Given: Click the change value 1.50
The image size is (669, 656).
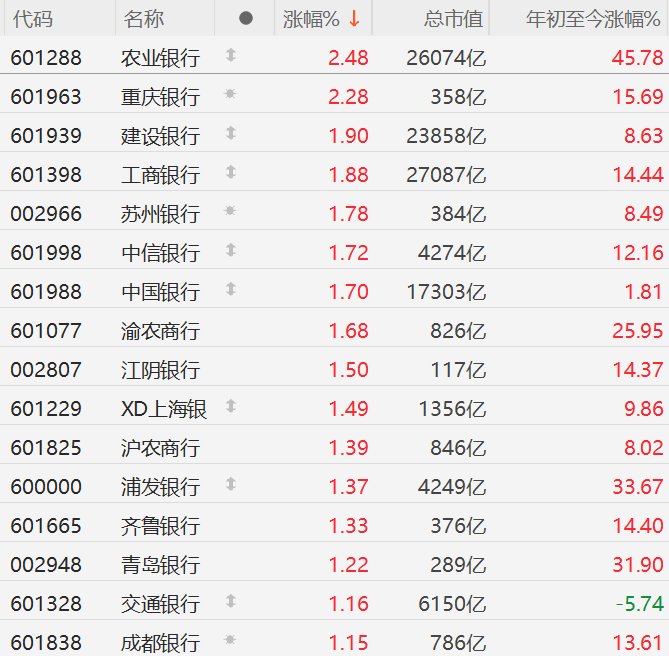Looking at the screenshot, I should [x=348, y=370].
